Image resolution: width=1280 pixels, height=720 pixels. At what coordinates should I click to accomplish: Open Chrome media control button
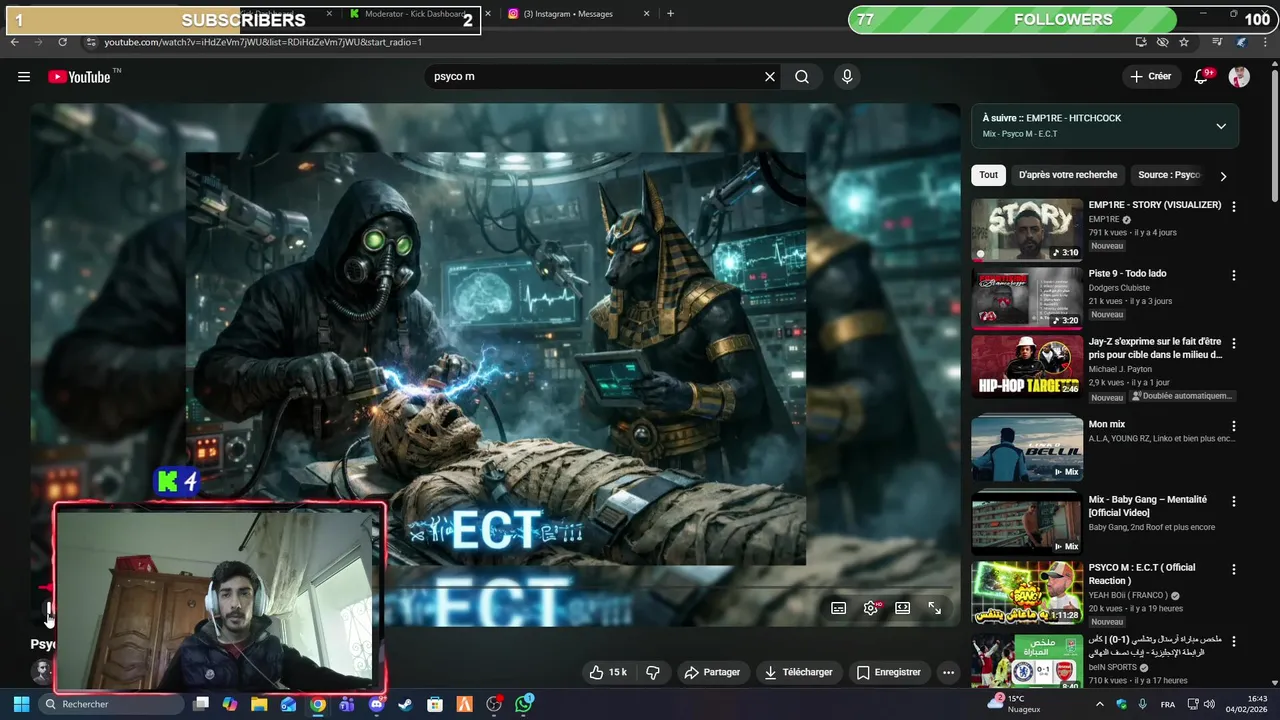(1217, 42)
